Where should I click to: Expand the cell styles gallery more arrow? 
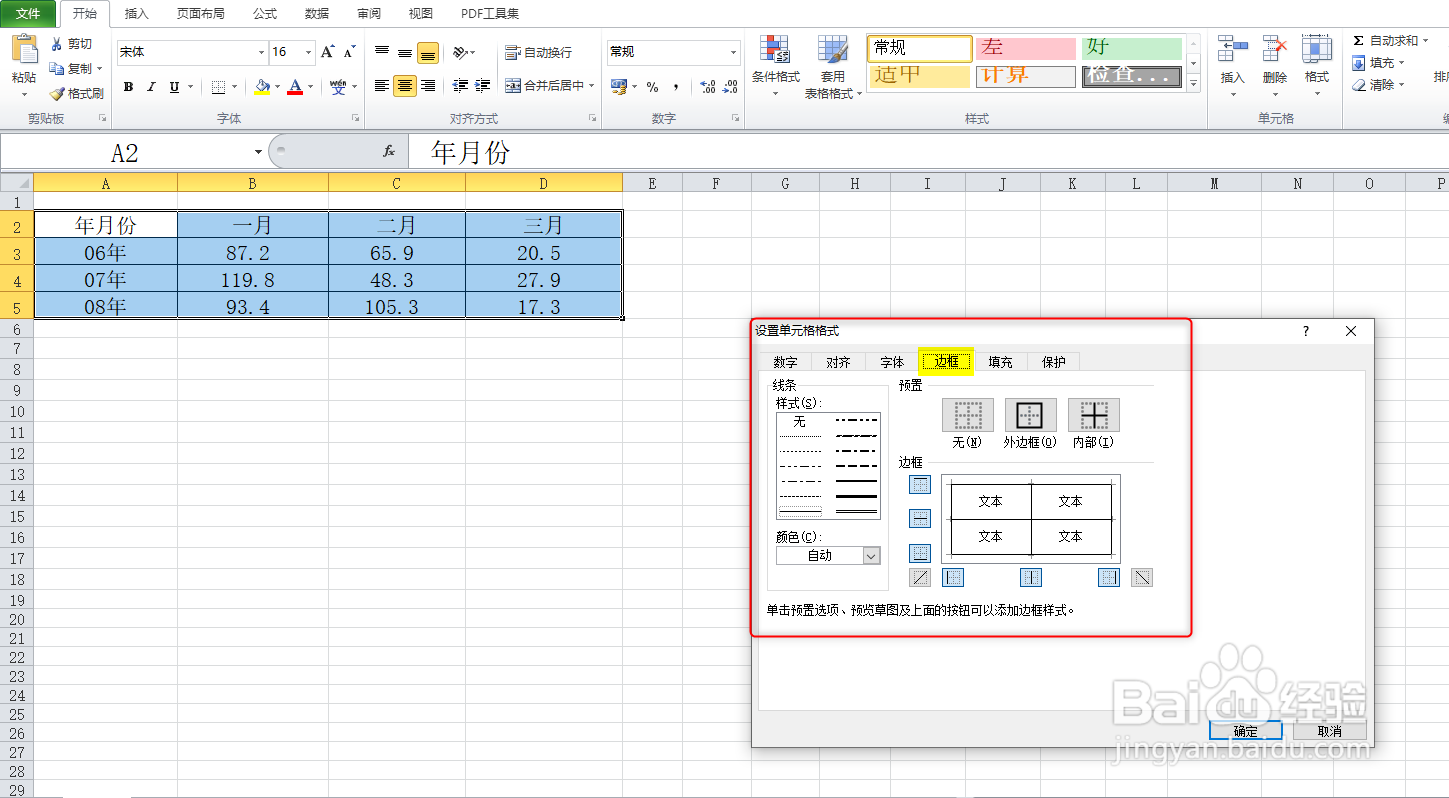(x=1193, y=85)
